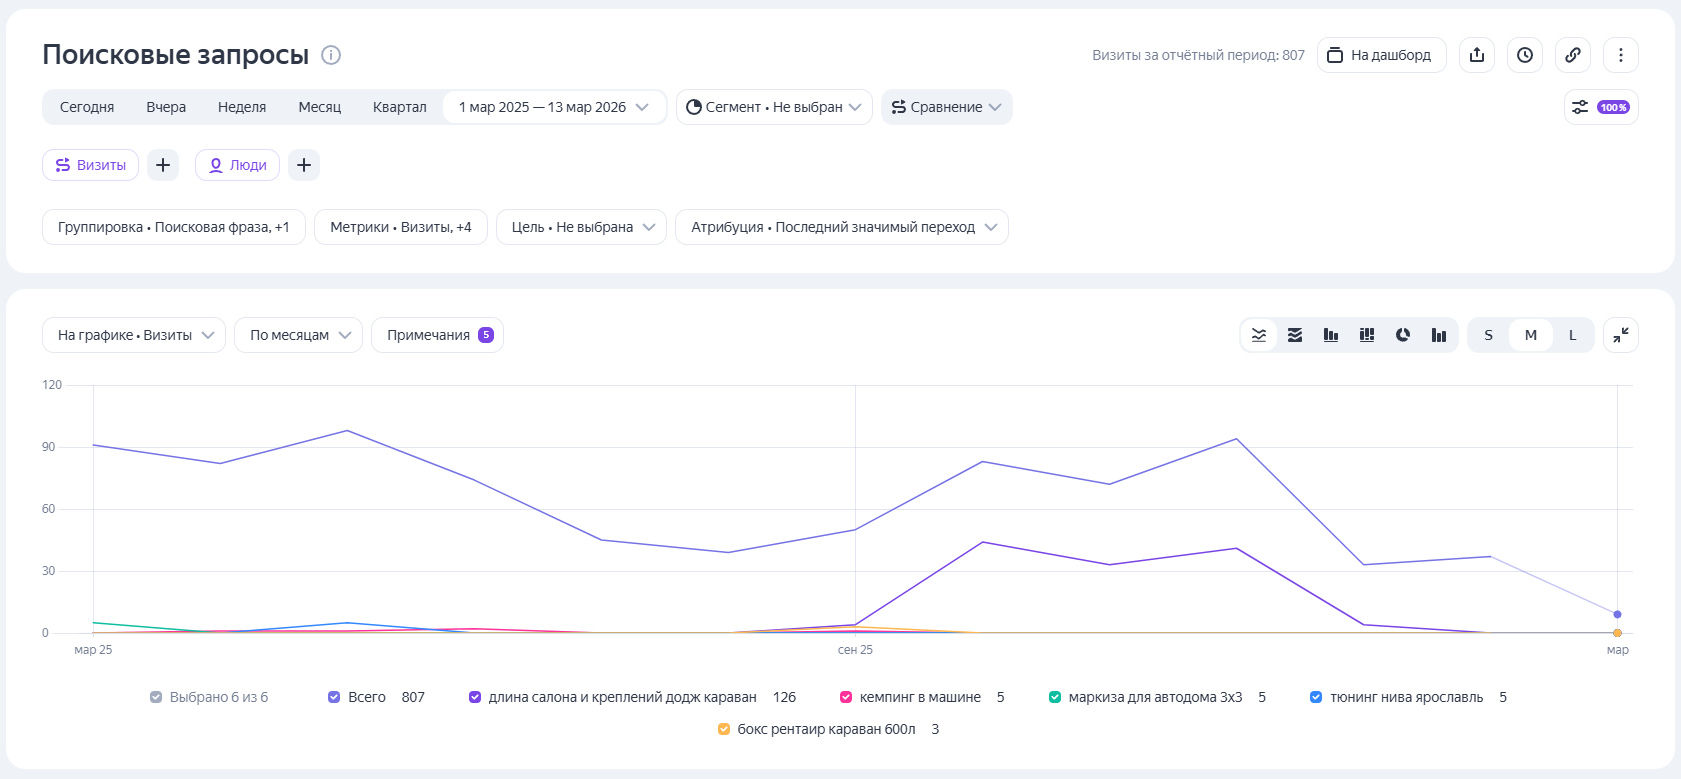Open the 100% data accuracy settings
The height and width of the screenshot is (779, 1681).
[1600, 107]
